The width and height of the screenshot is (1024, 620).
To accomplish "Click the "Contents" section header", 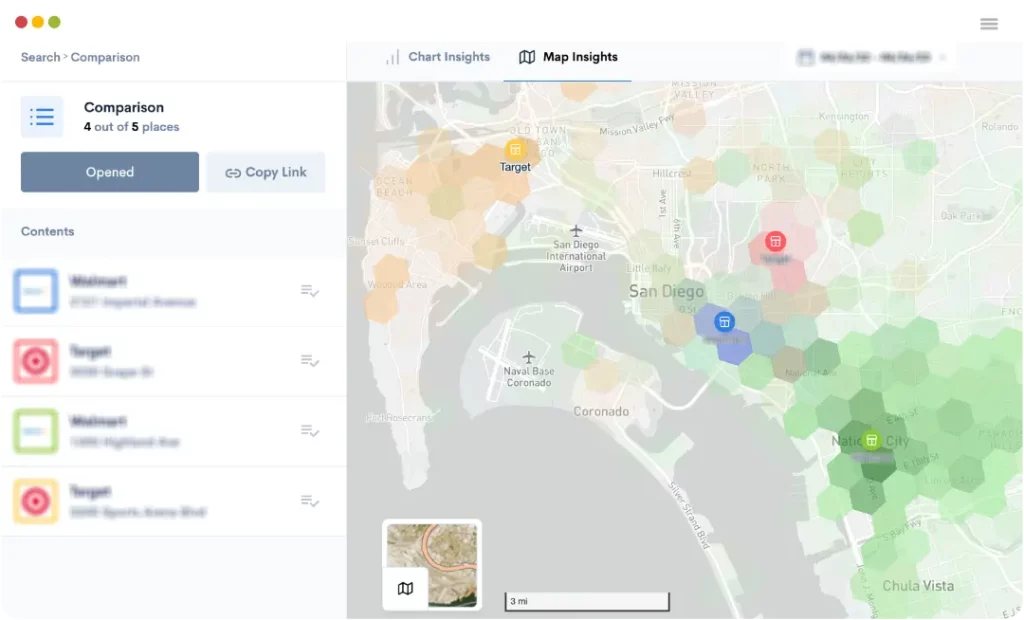I will [48, 232].
